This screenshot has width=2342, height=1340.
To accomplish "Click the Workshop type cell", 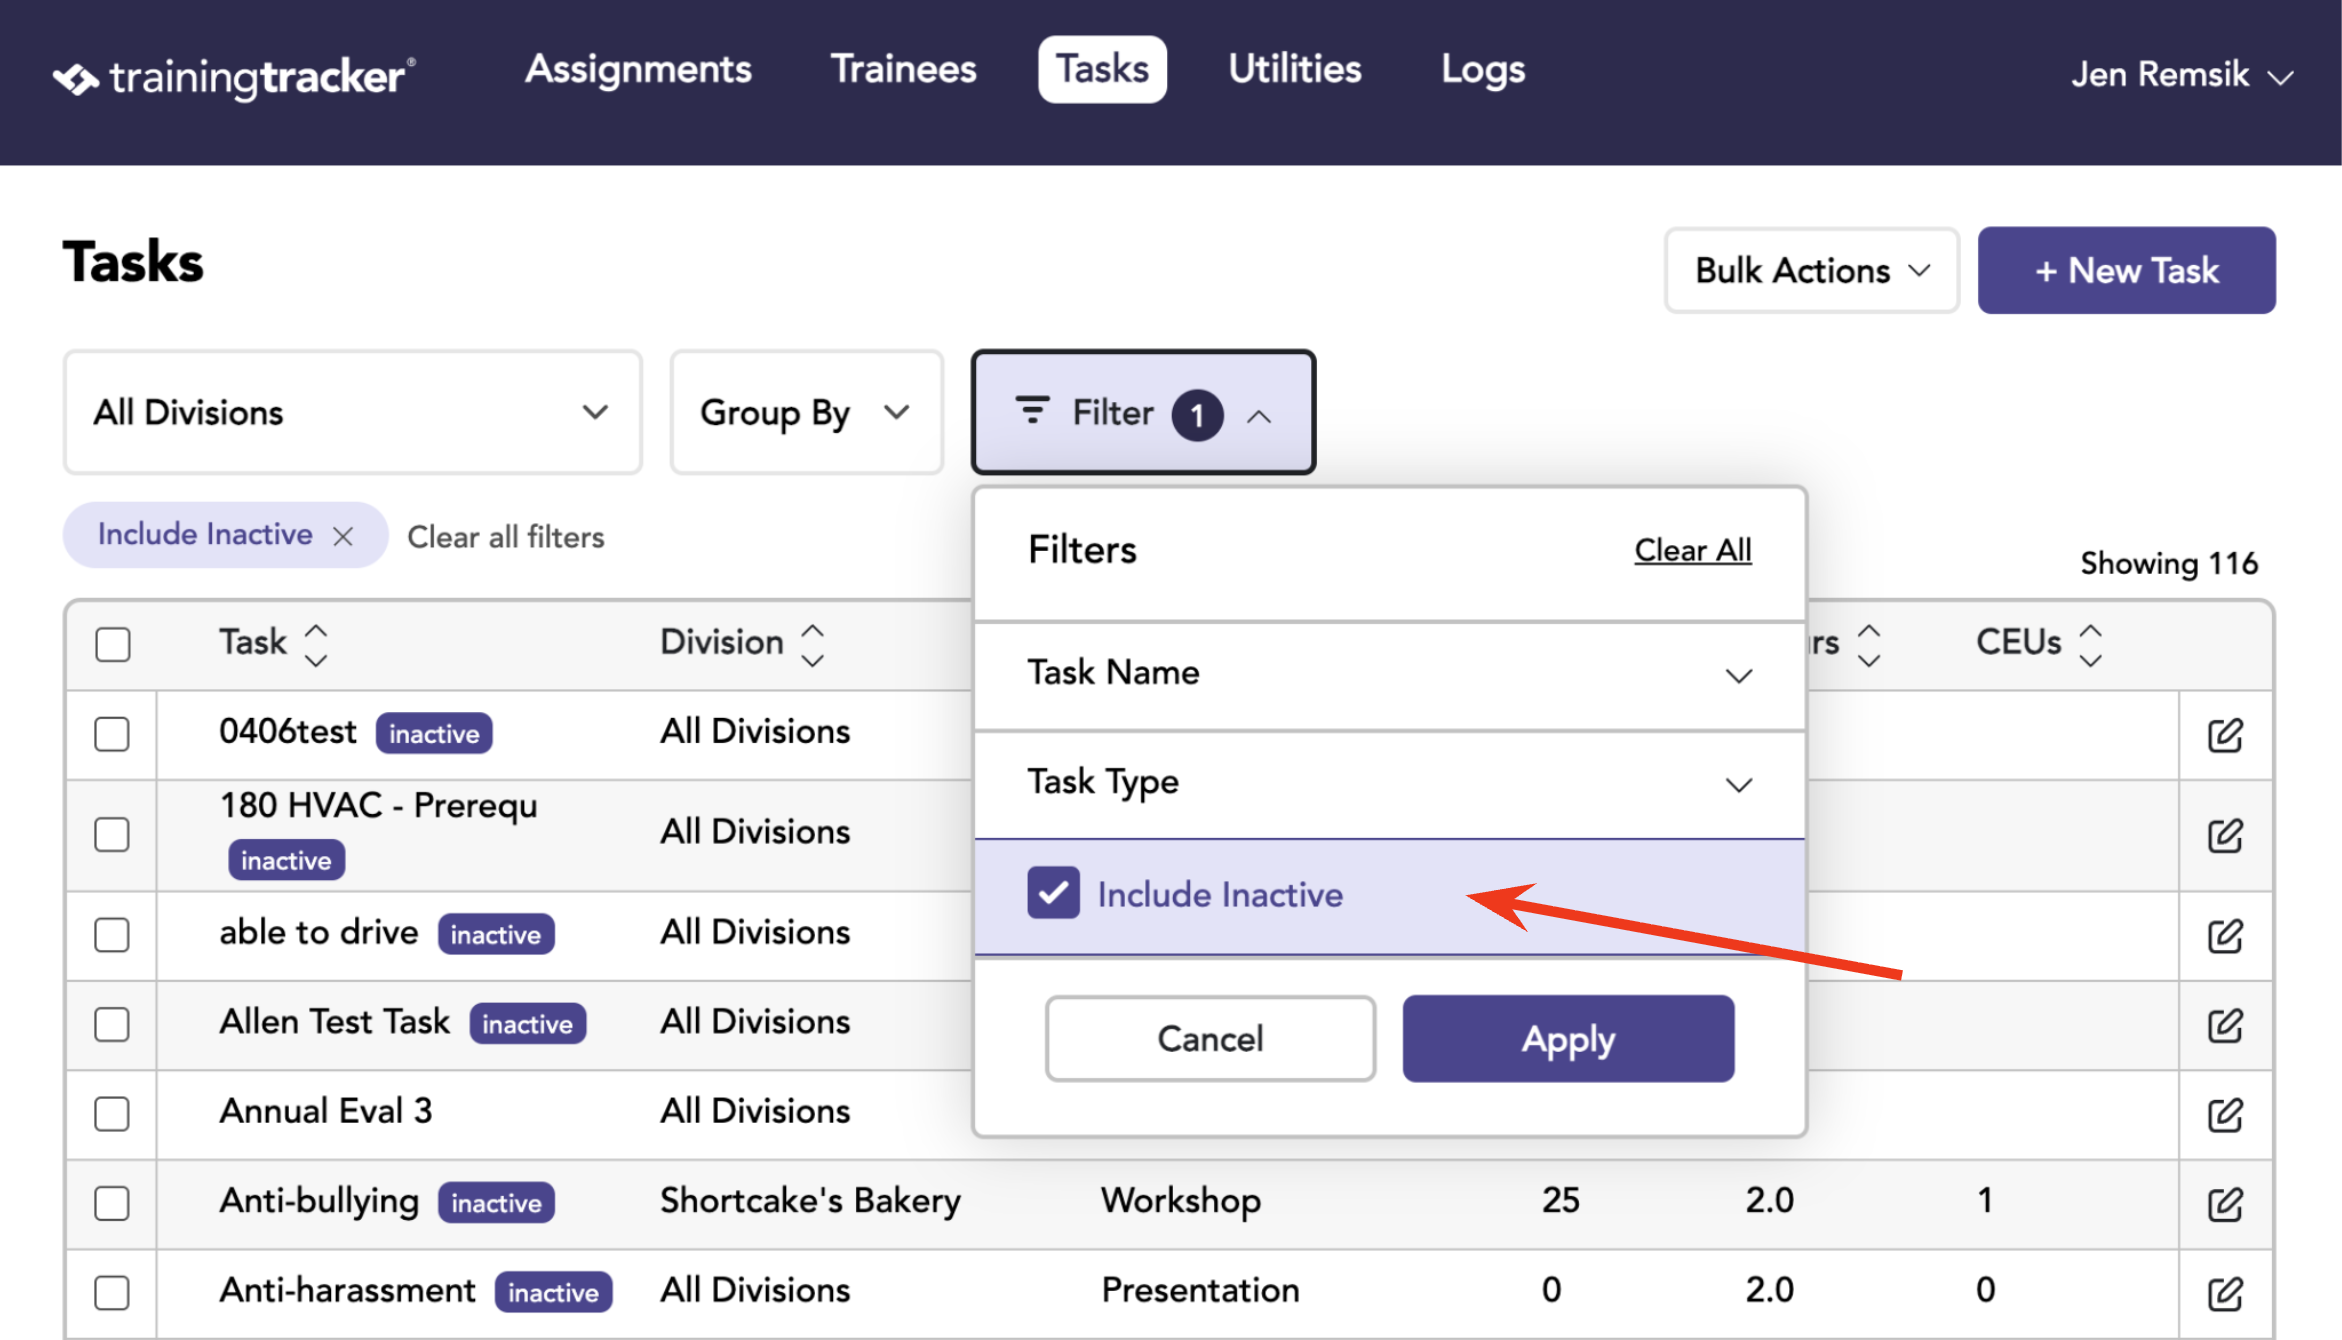I will coord(1180,1200).
